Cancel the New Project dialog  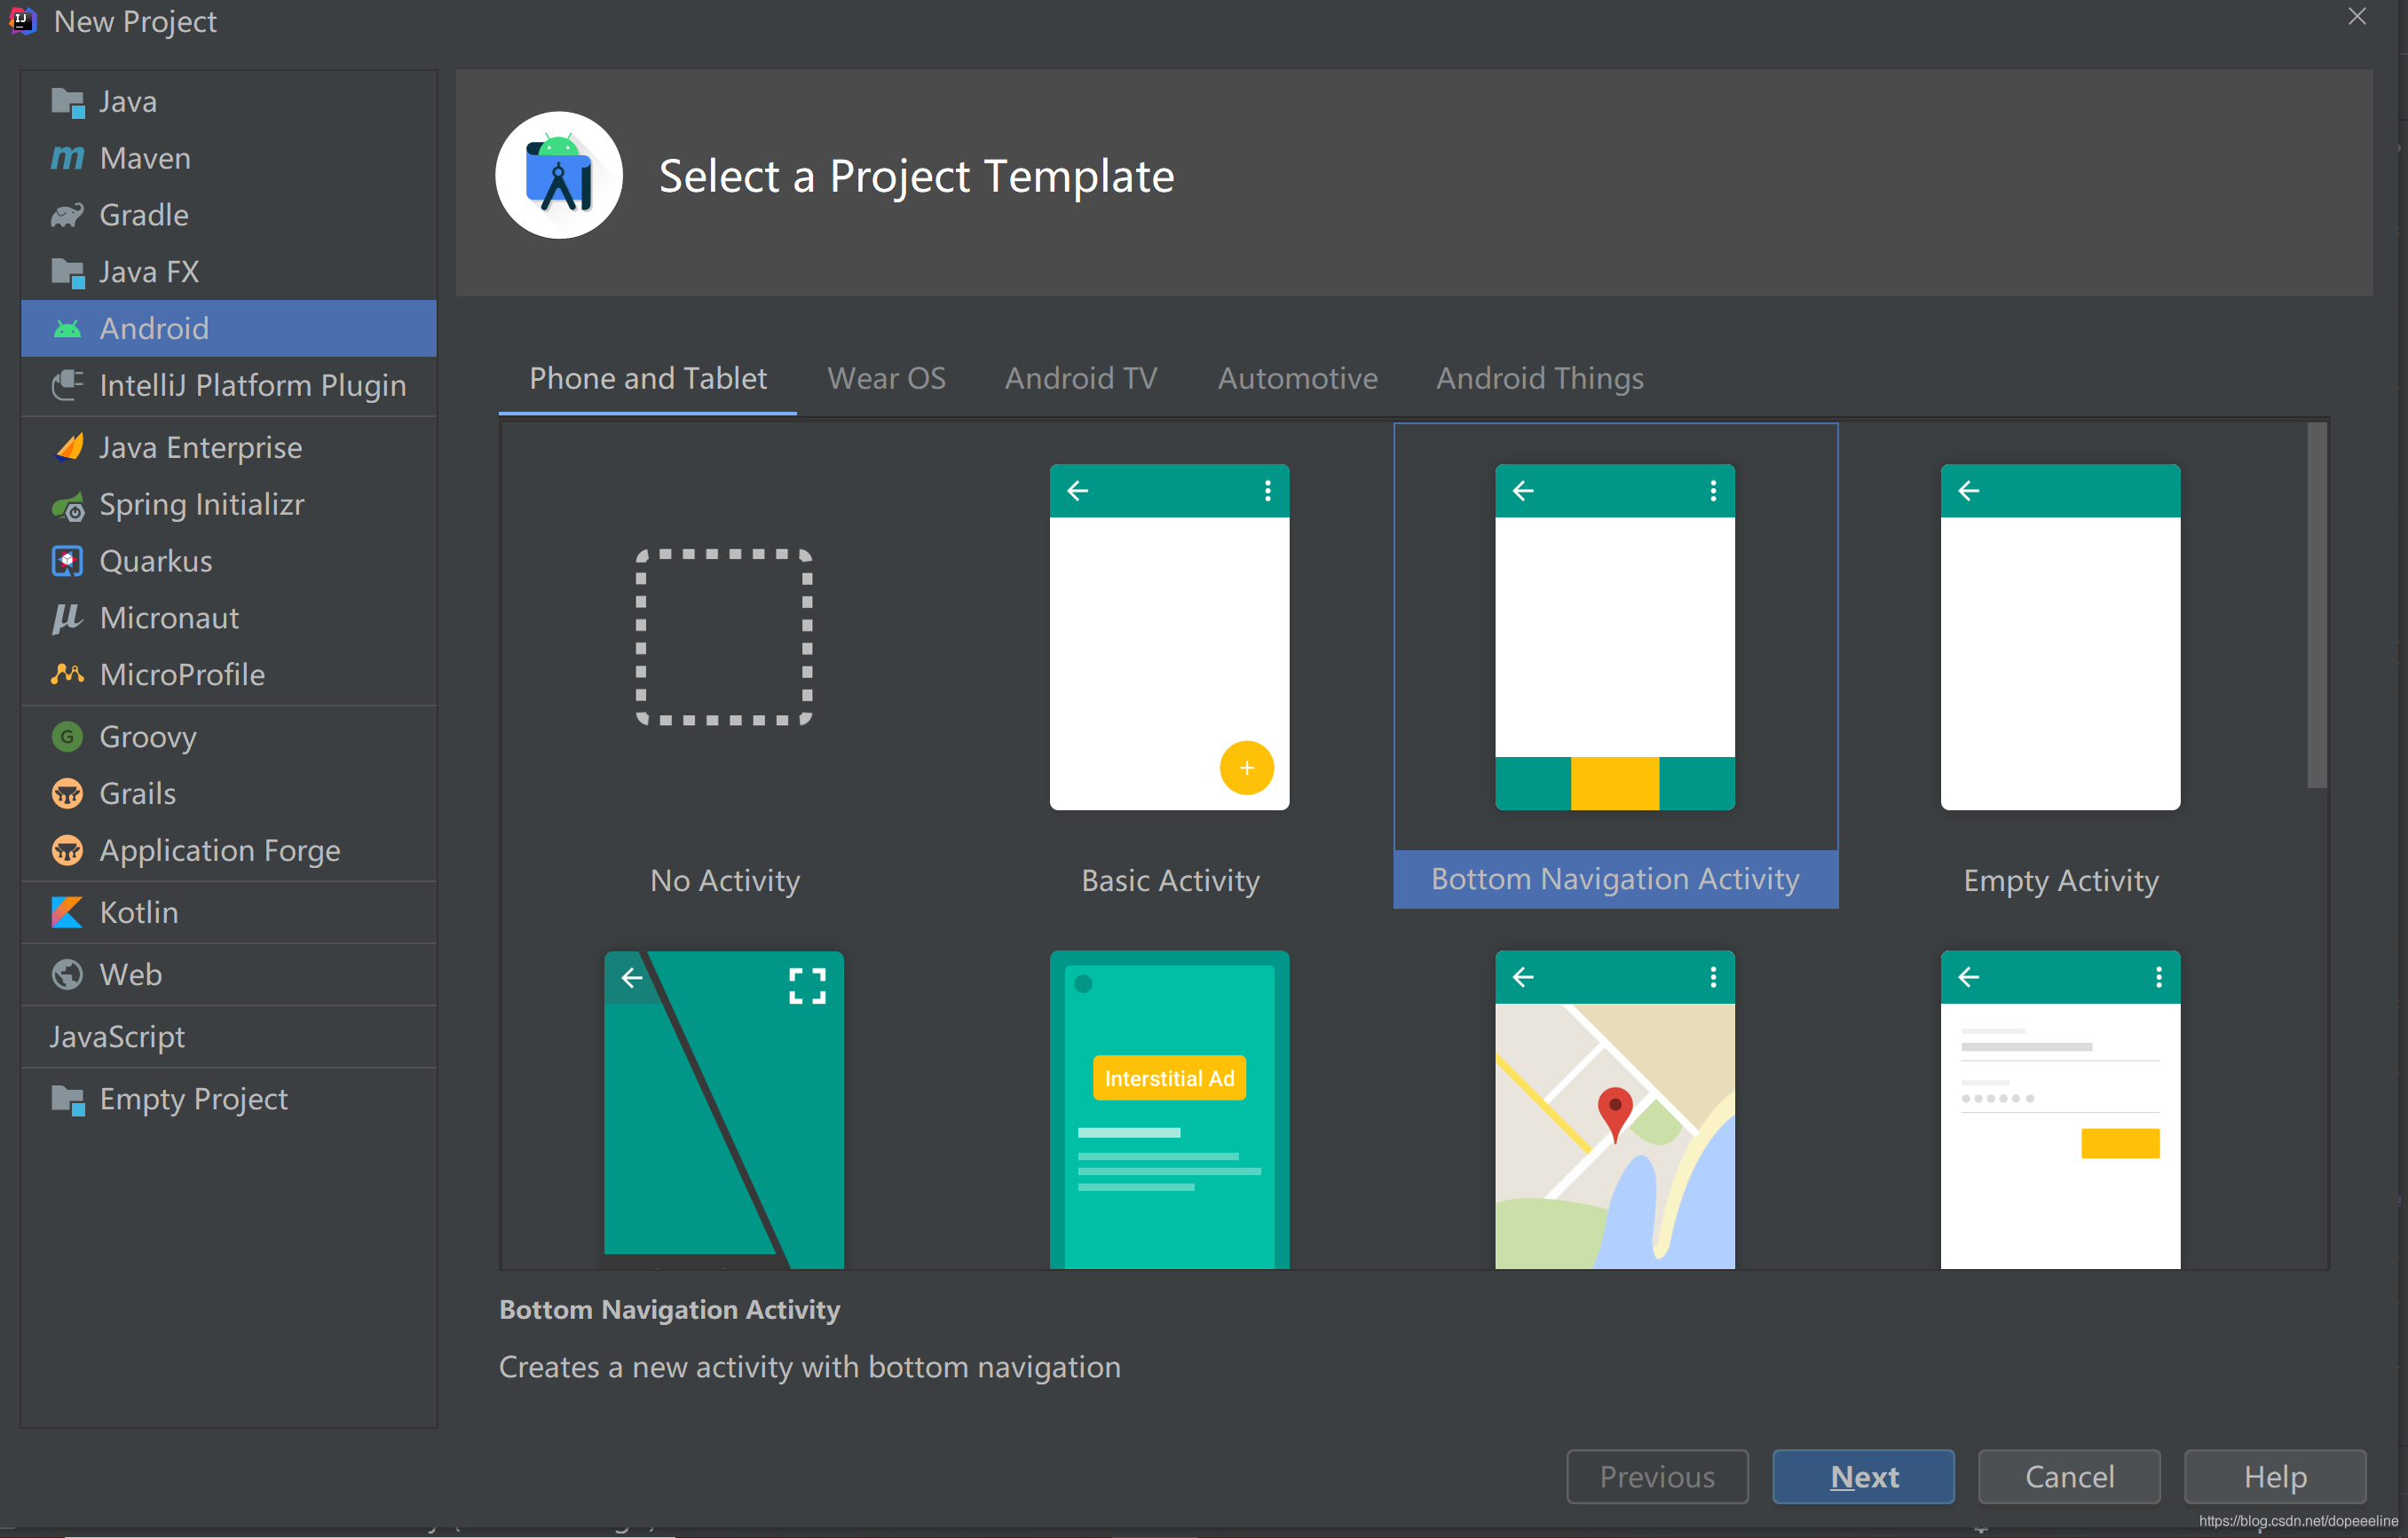(2069, 1477)
